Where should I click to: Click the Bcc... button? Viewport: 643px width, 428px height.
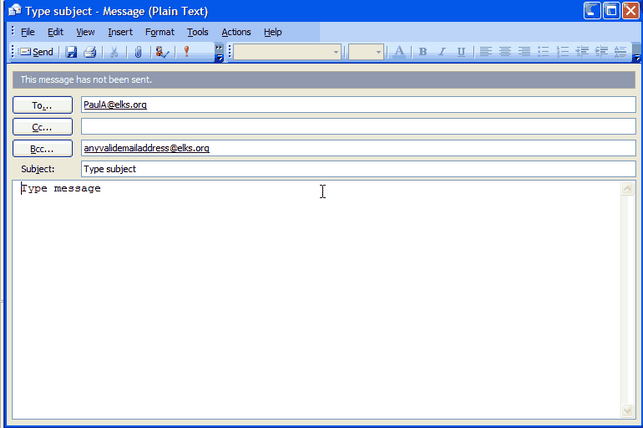point(41,148)
